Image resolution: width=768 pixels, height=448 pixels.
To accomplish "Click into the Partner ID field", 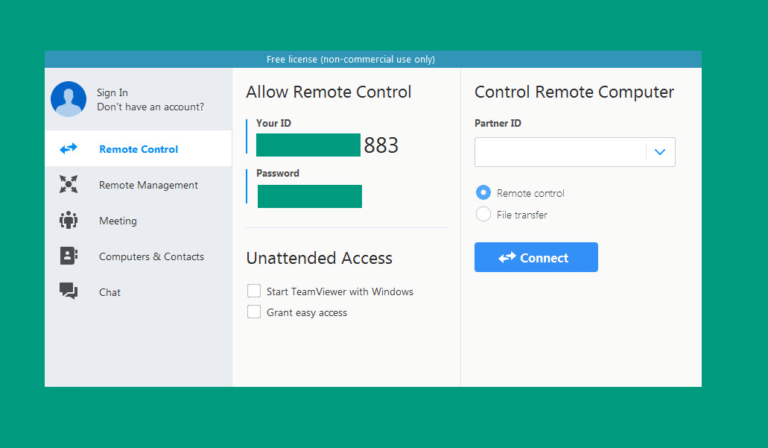I will (560, 152).
